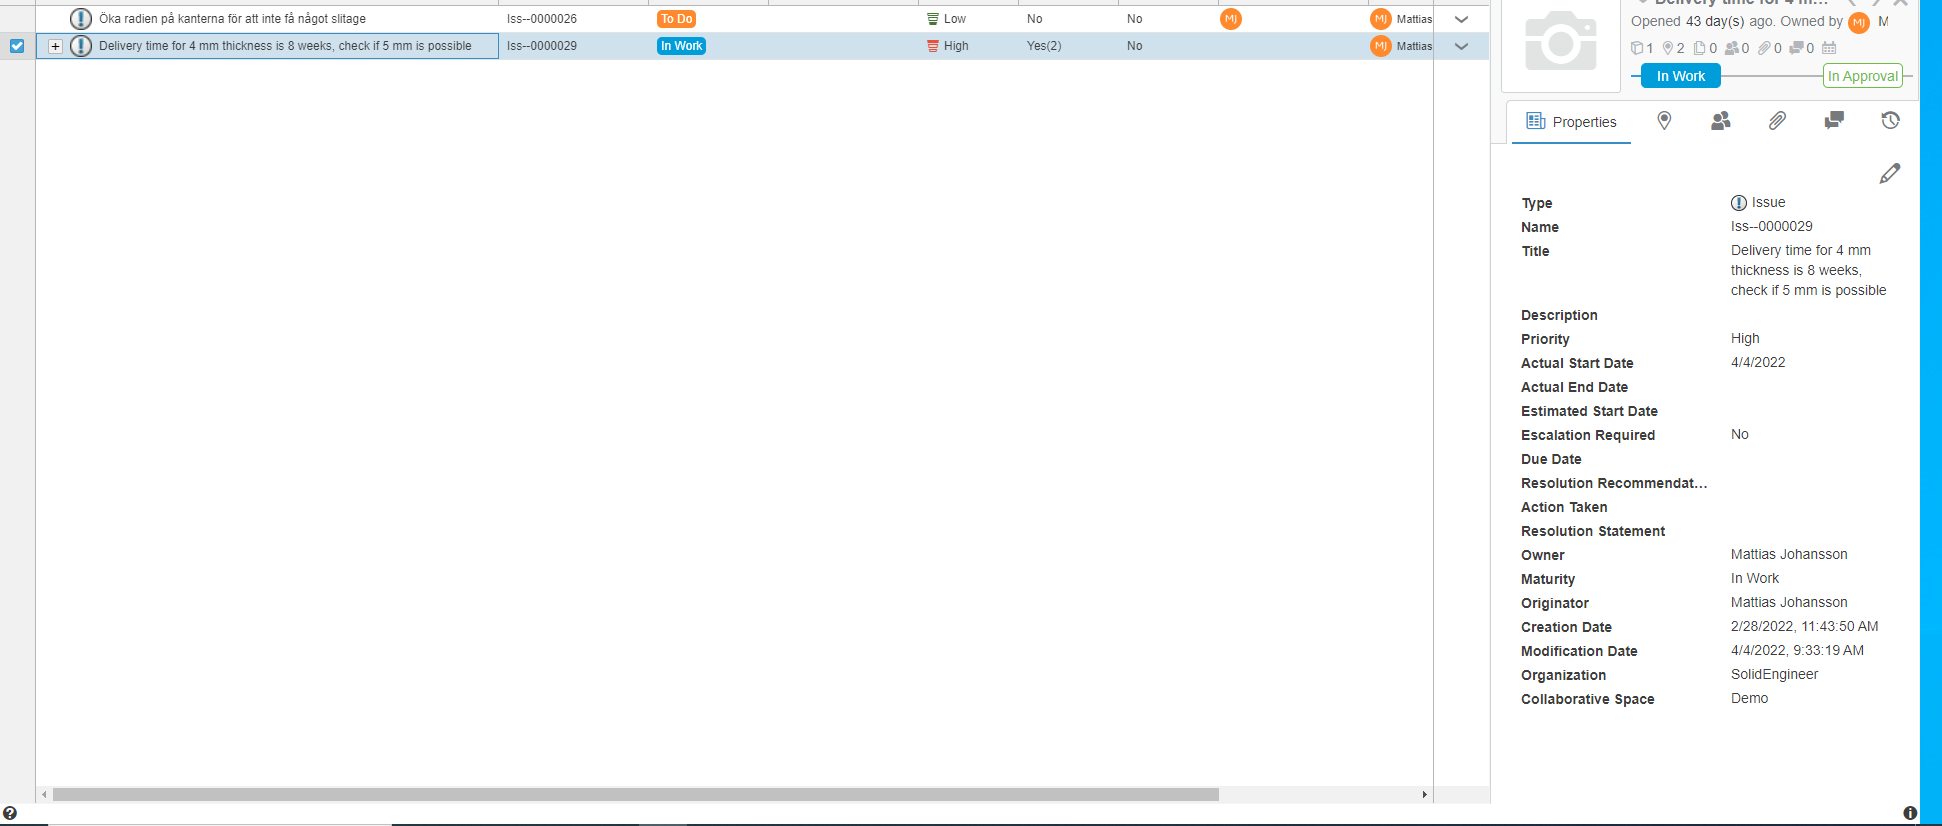Click the help question mark icon
Viewport: 1942px width, 826px height.
[x=10, y=813]
